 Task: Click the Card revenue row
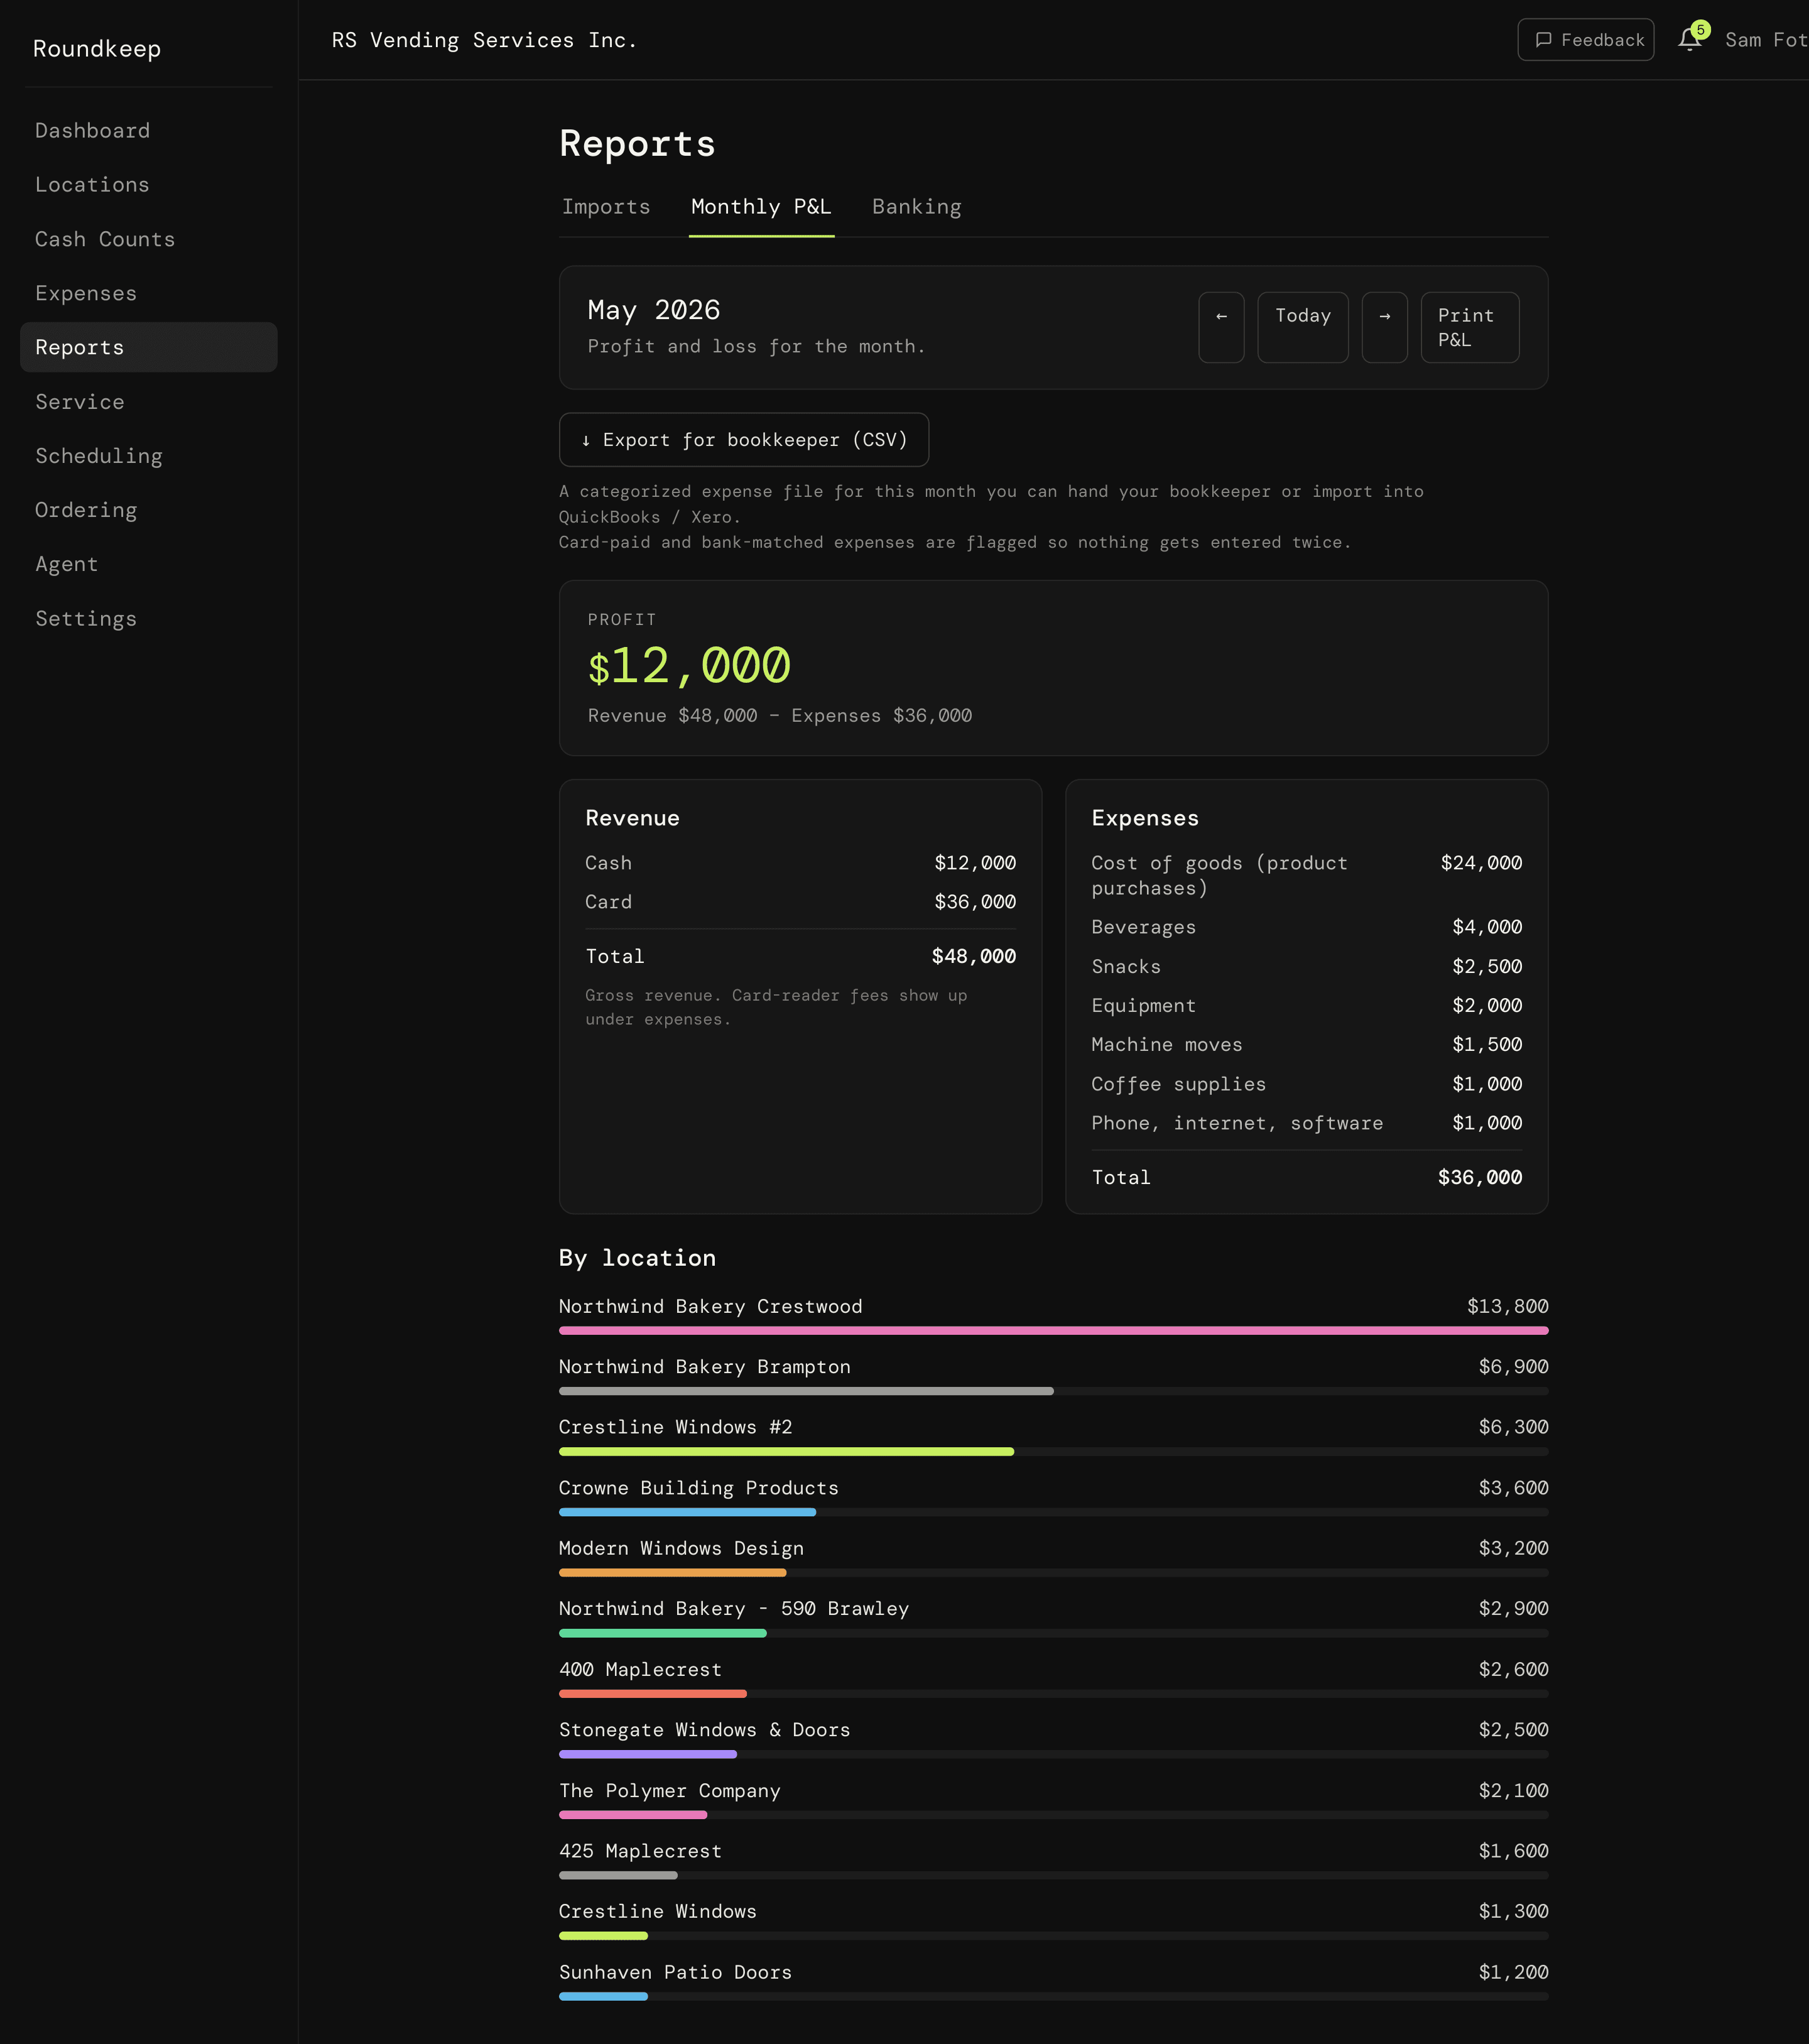click(x=800, y=902)
